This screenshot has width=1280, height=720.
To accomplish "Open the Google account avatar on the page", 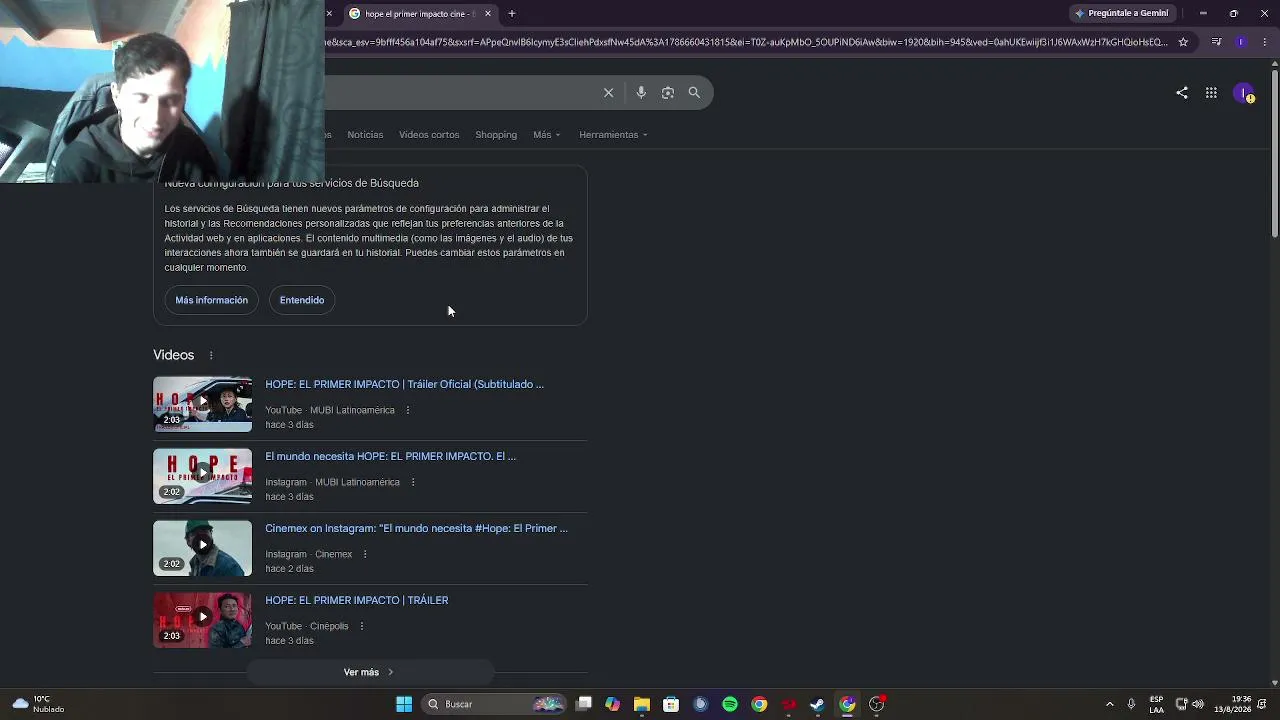I will (x=1244, y=93).
